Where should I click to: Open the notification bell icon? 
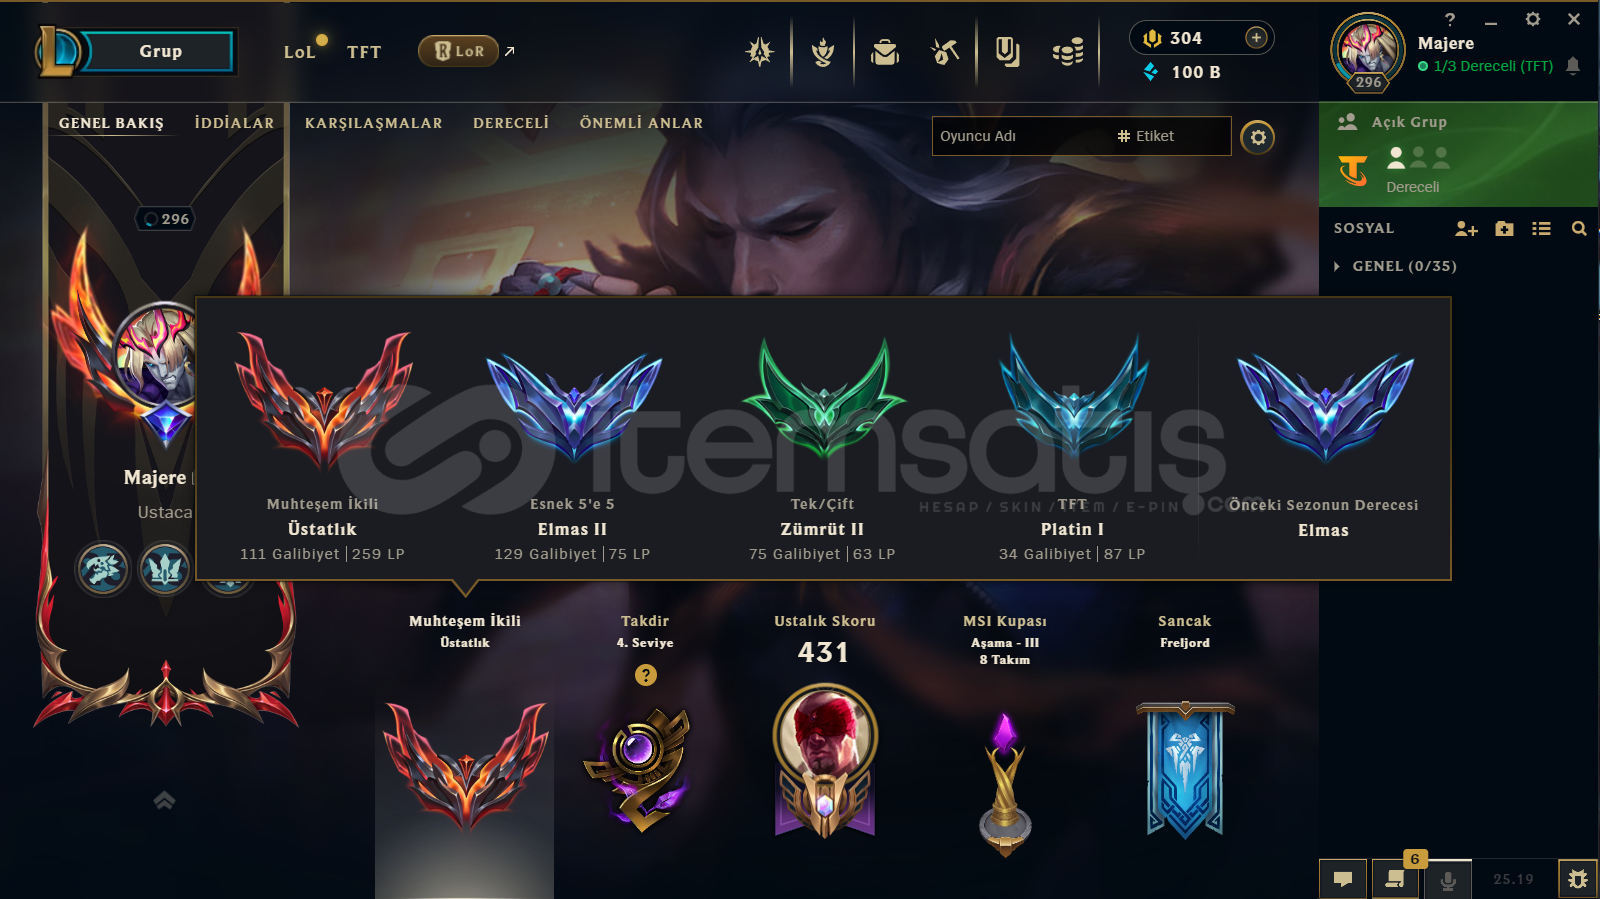1573,66
